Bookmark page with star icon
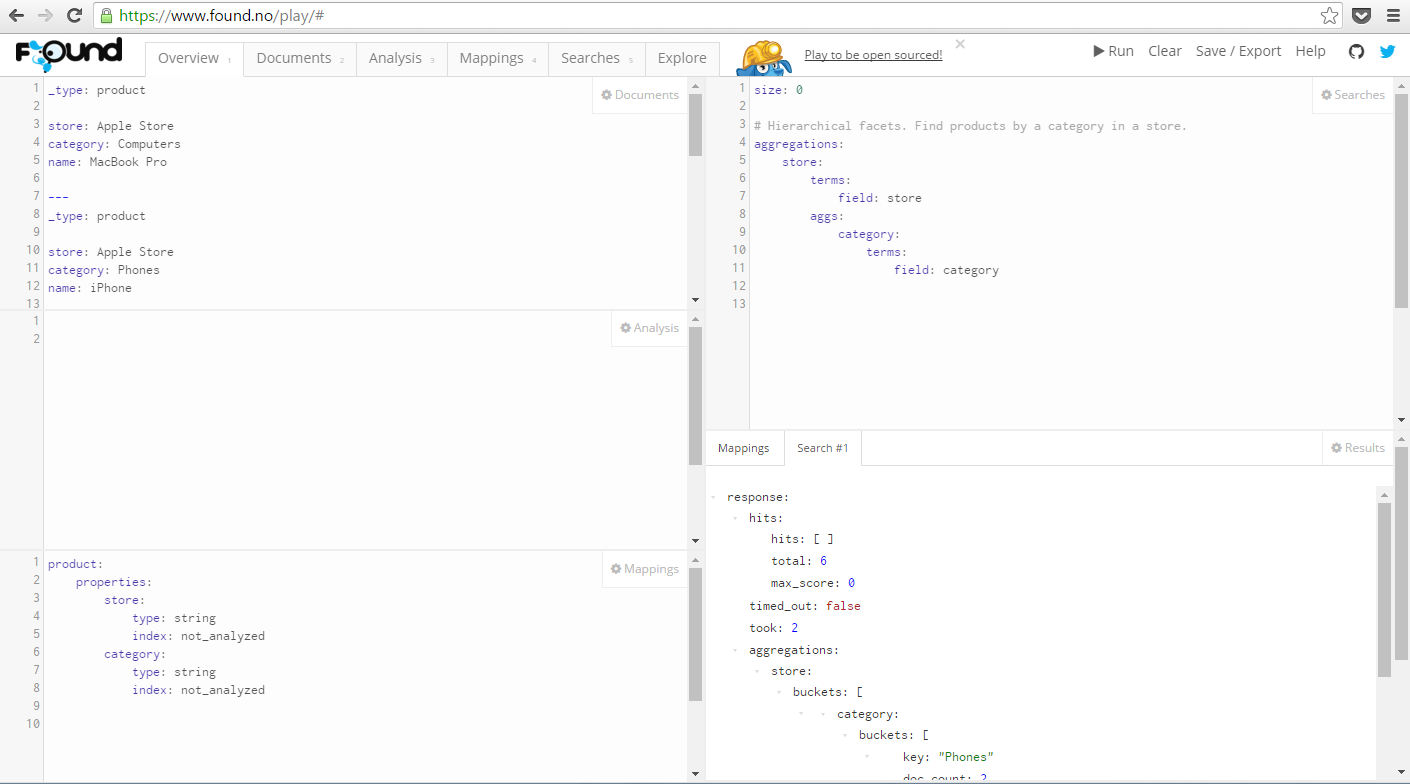 pyautogui.click(x=1329, y=15)
